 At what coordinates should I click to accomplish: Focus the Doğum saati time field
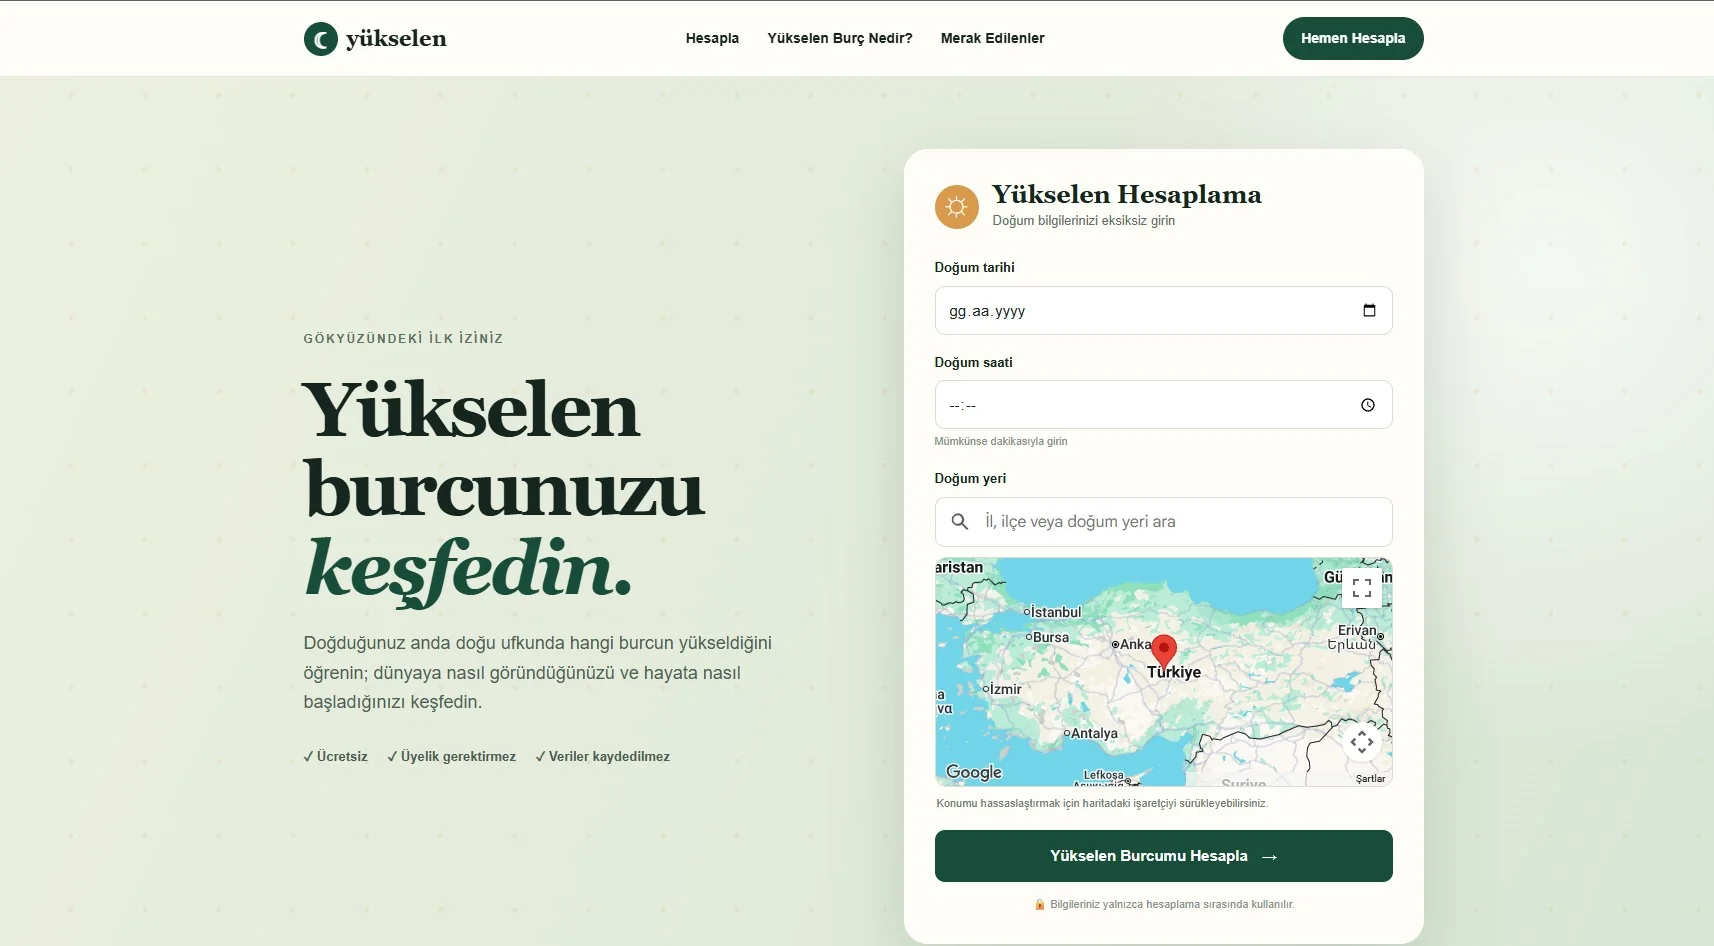click(1164, 405)
